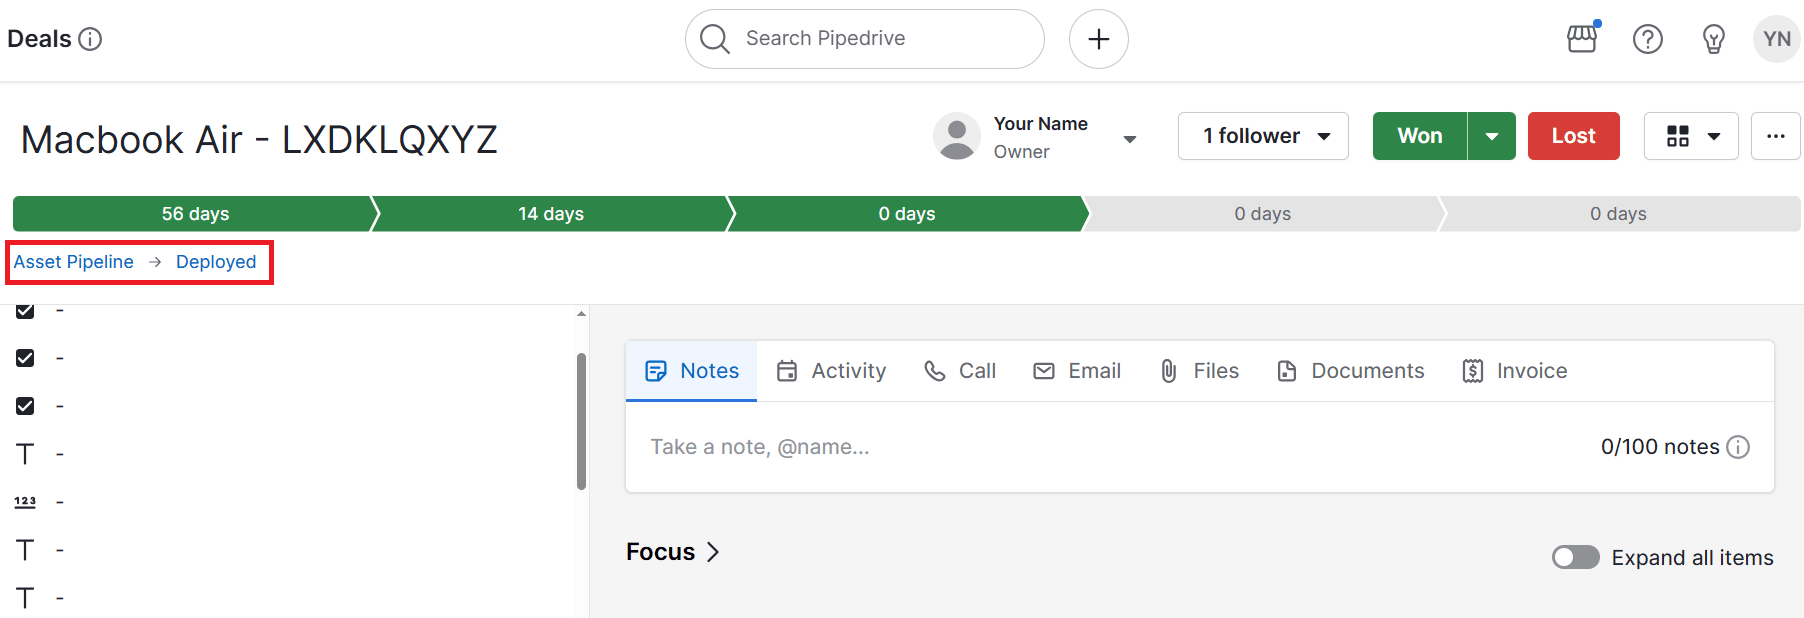The height and width of the screenshot is (618, 1804).
Task: Open the lightbulb suggestions icon
Action: (1713, 38)
